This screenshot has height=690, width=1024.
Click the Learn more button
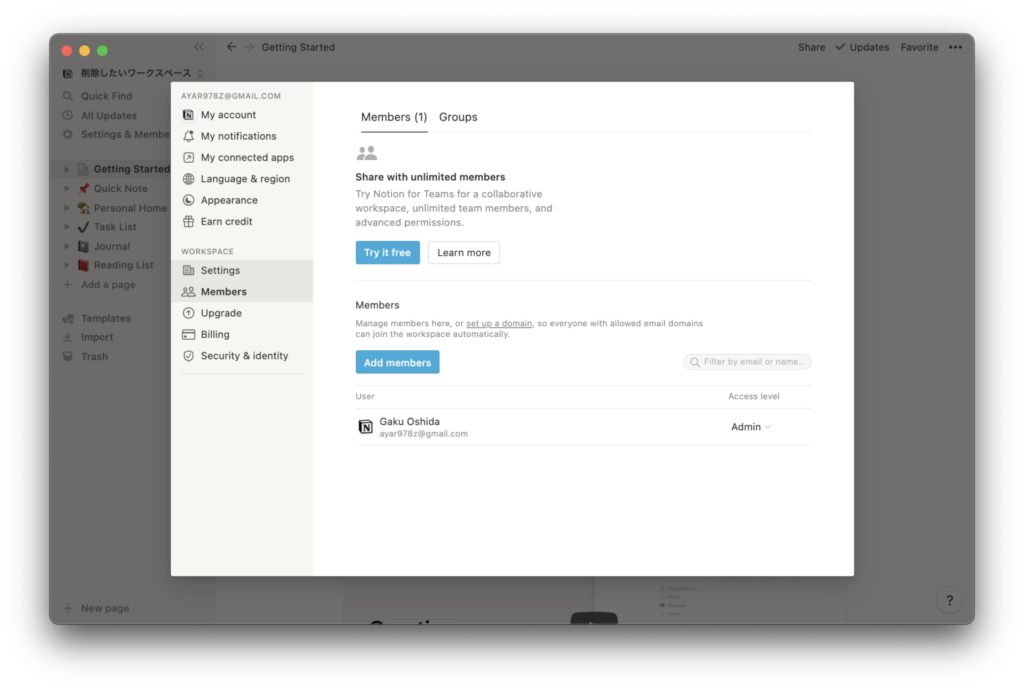tap(464, 253)
